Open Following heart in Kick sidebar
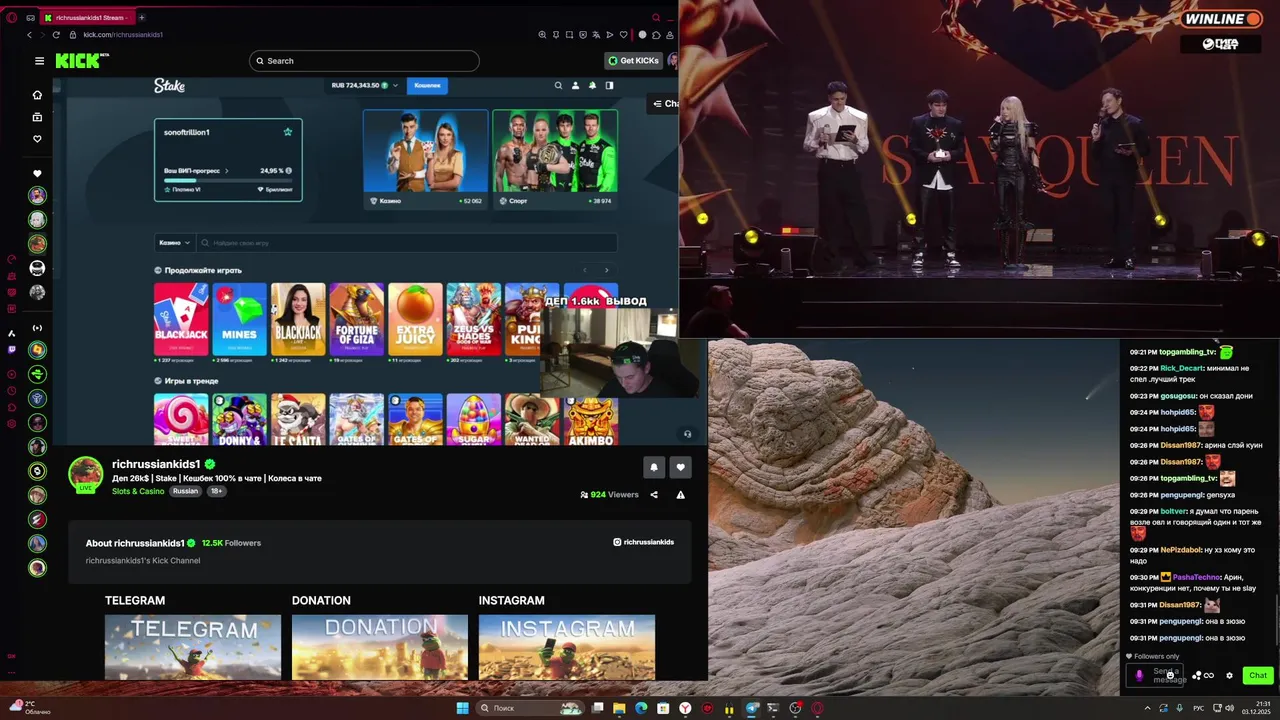The image size is (1280, 720). coord(37,139)
